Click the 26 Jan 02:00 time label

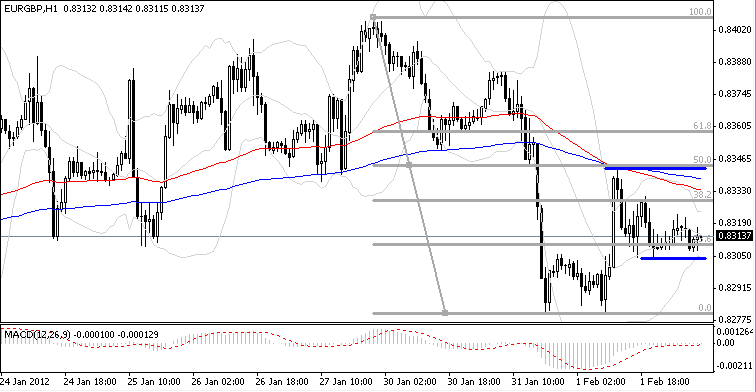(x=218, y=381)
